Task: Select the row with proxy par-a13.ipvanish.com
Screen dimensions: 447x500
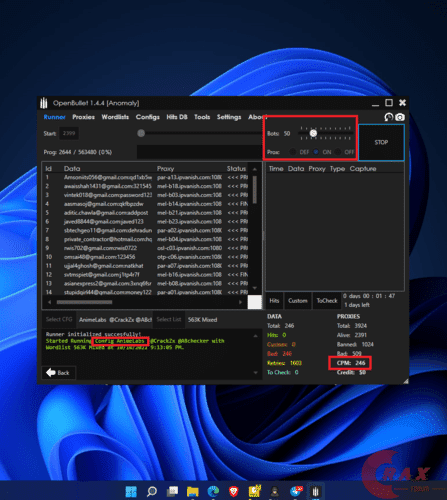Action: 147,177
